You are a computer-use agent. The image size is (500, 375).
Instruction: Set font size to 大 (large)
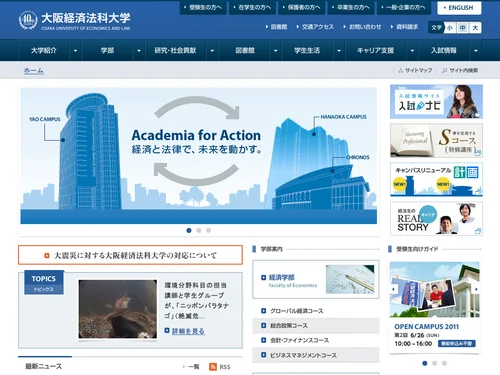point(475,28)
